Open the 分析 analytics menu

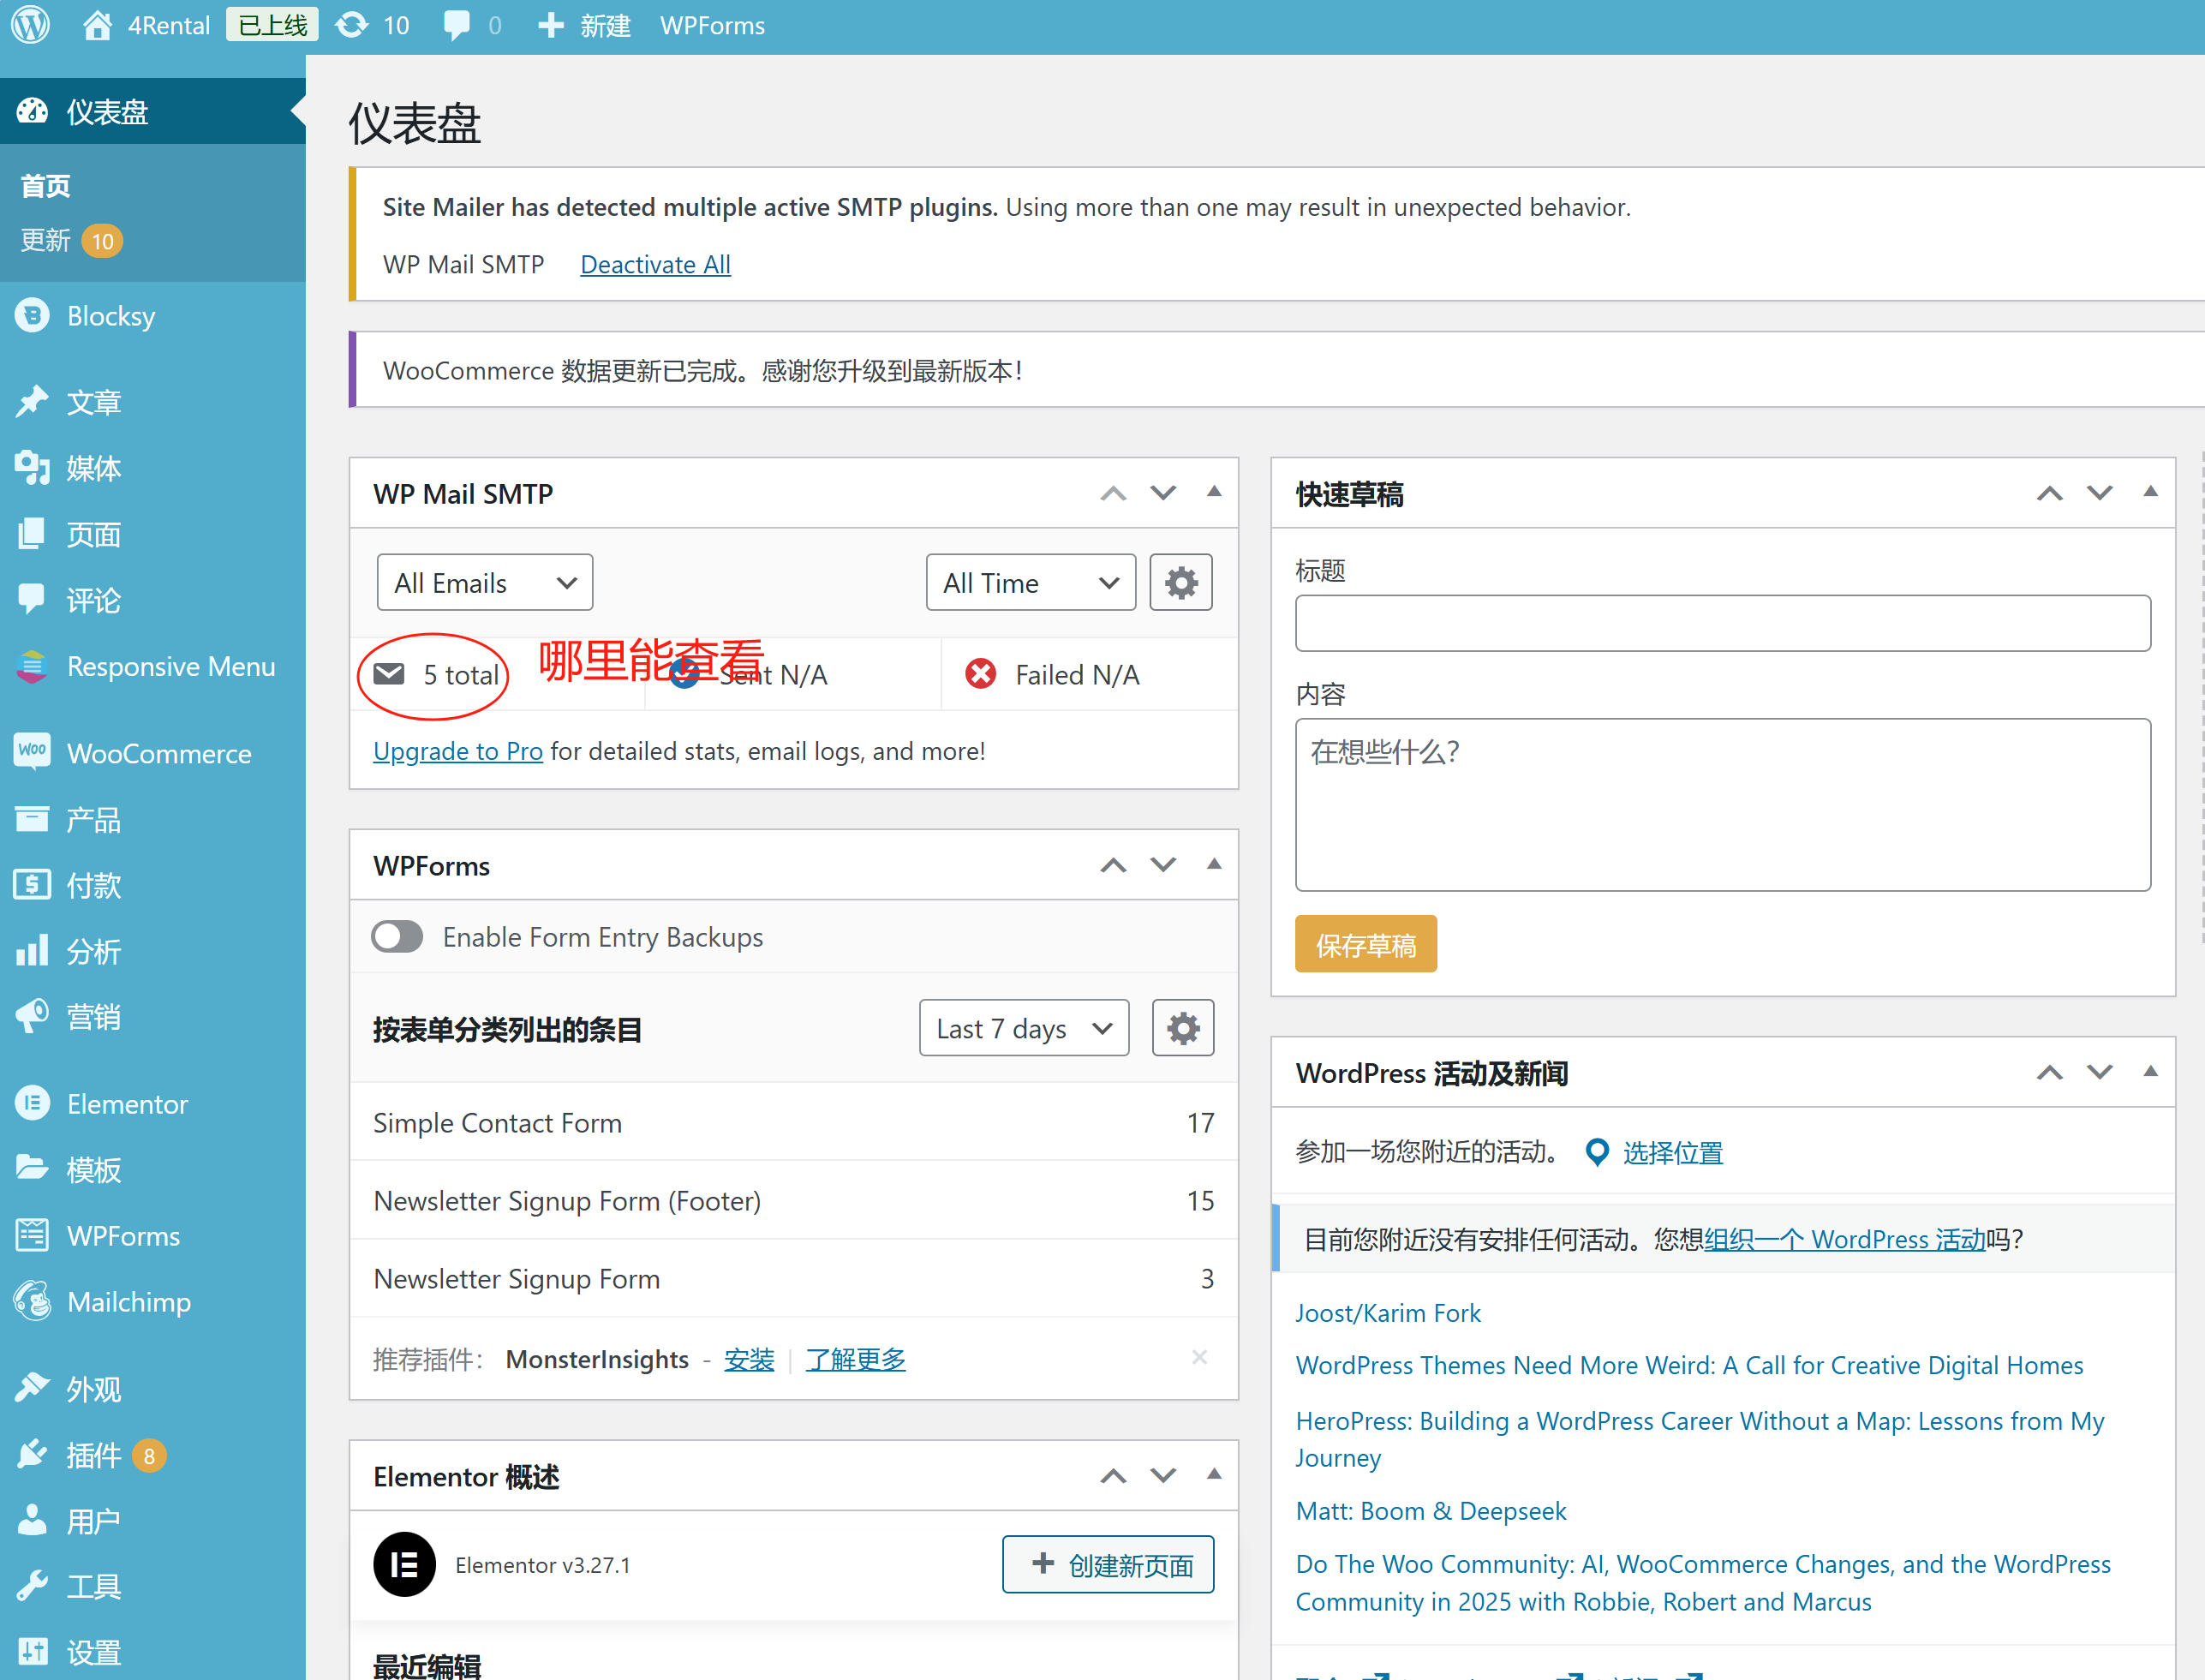153,951
